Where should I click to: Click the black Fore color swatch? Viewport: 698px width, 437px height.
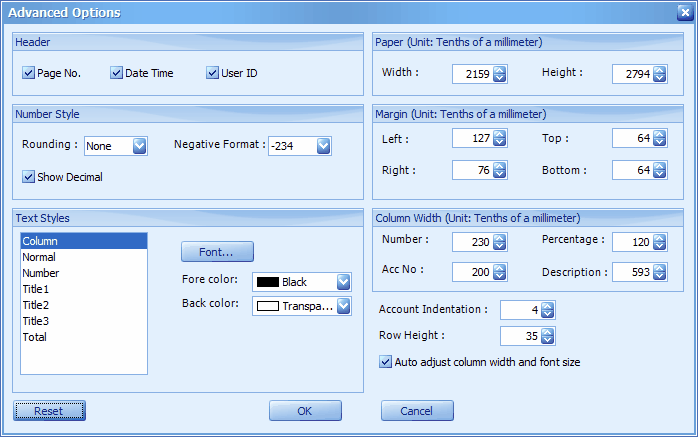click(267, 282)
